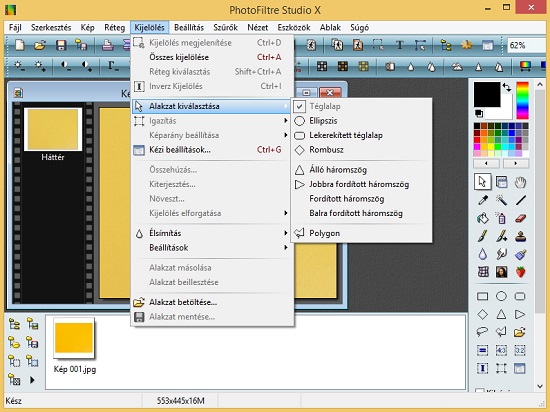Image resolution: width=550 pixels, height=412 pixels.
Task: Select the line drawing tool
Action: [521, 200]
